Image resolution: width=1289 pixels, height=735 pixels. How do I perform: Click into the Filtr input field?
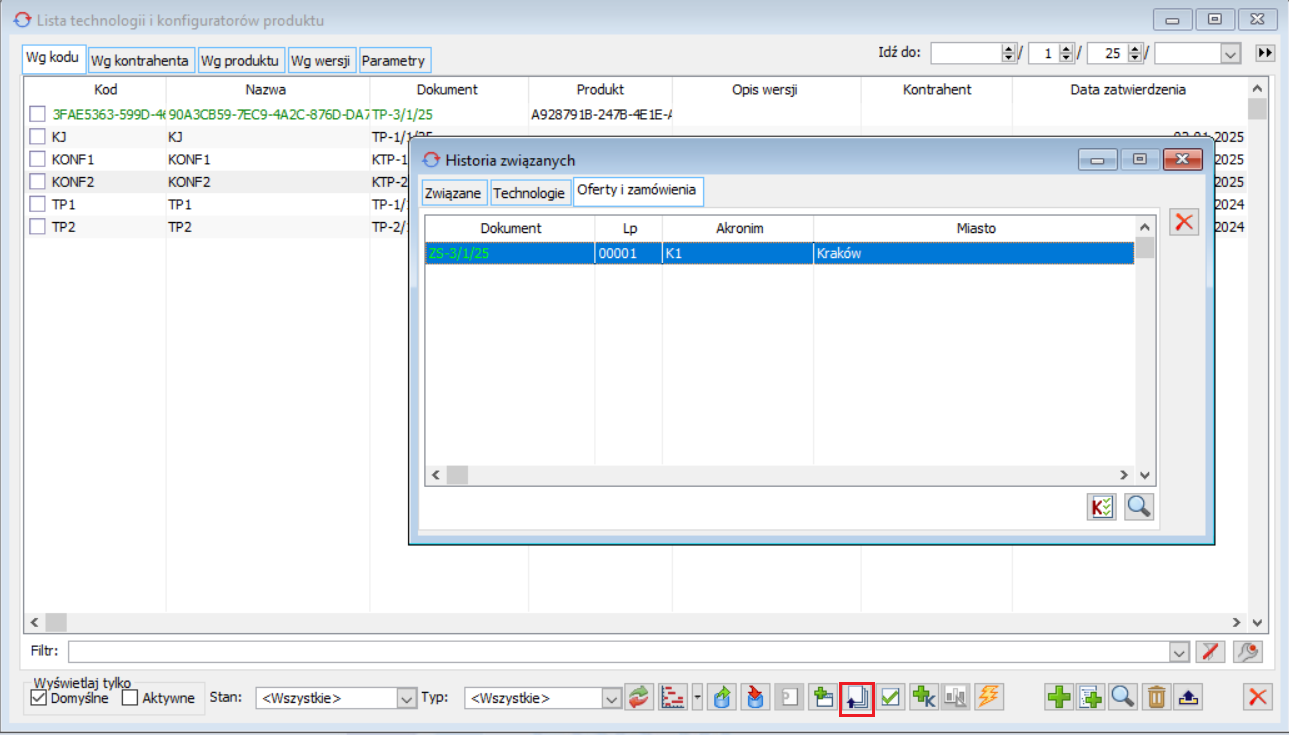(618, 651)
